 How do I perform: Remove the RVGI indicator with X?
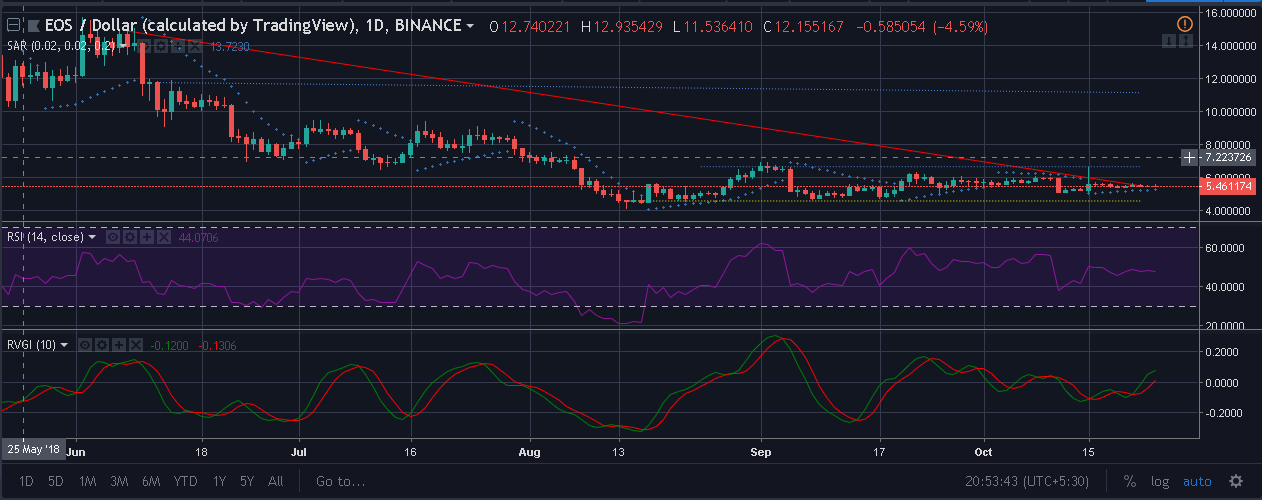(136, 345)
